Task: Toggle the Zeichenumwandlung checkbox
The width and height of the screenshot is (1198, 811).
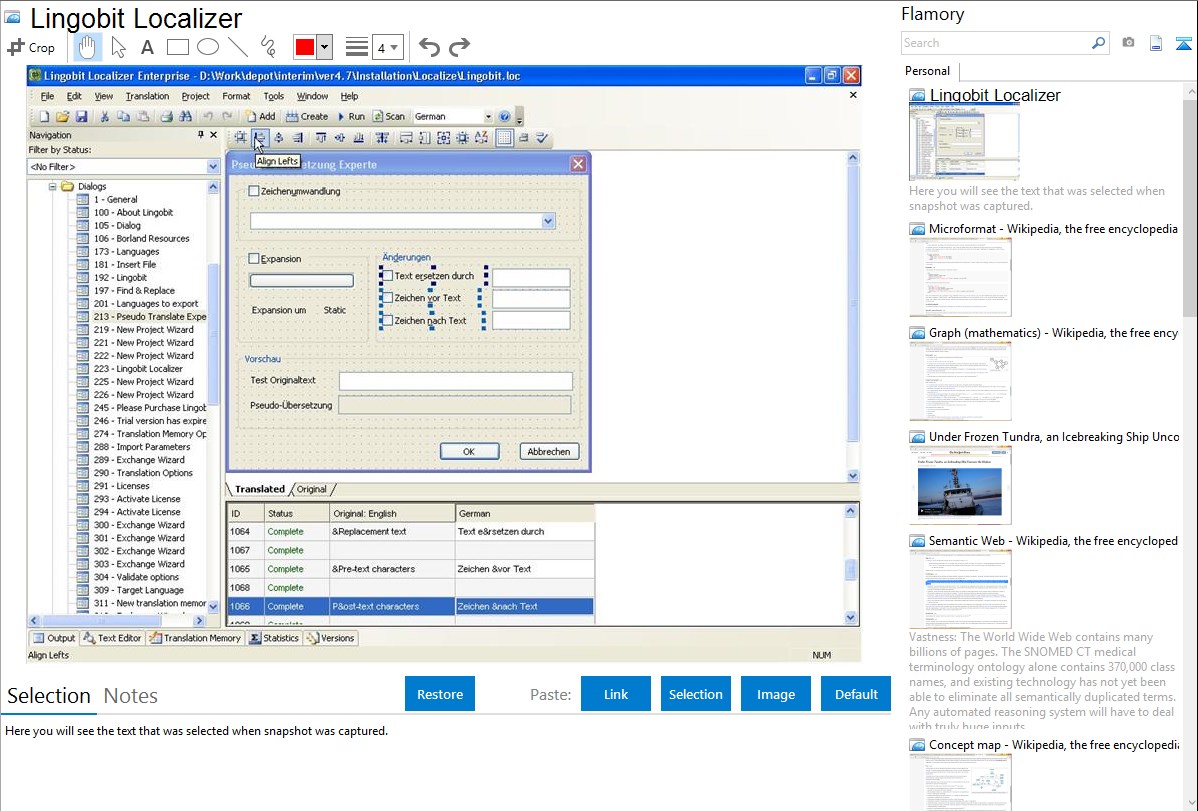Action: 254,191
